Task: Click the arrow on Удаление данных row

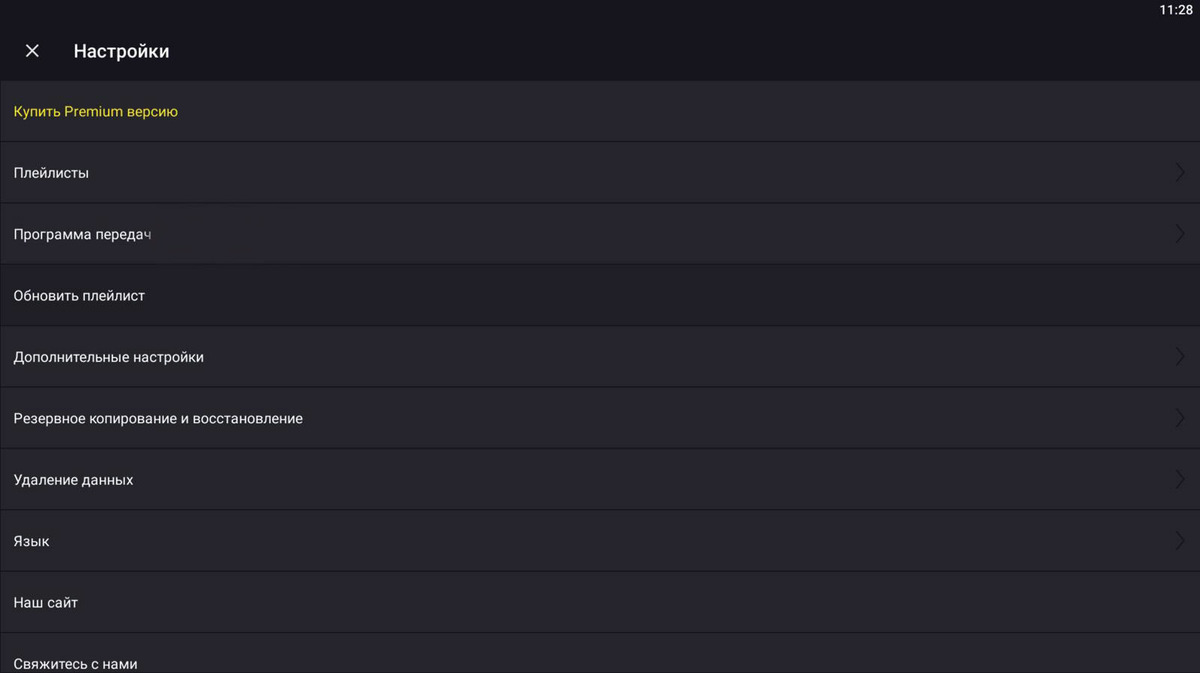Action: pyautogui.click(x=1180, y=480)
